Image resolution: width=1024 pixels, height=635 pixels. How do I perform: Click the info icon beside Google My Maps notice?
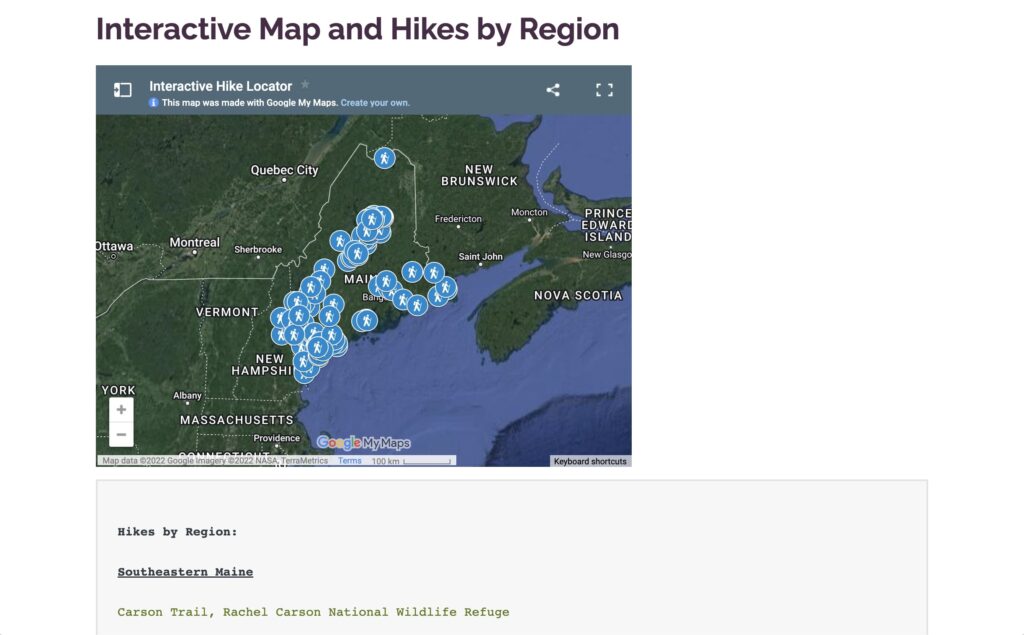click(154, 103)
